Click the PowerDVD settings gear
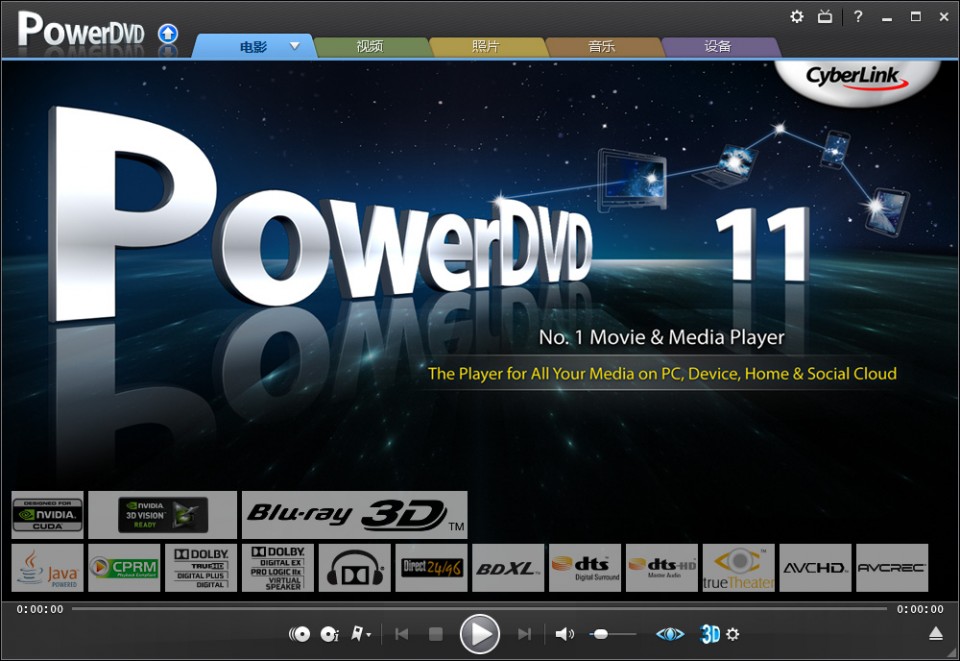 pos(797,17)
